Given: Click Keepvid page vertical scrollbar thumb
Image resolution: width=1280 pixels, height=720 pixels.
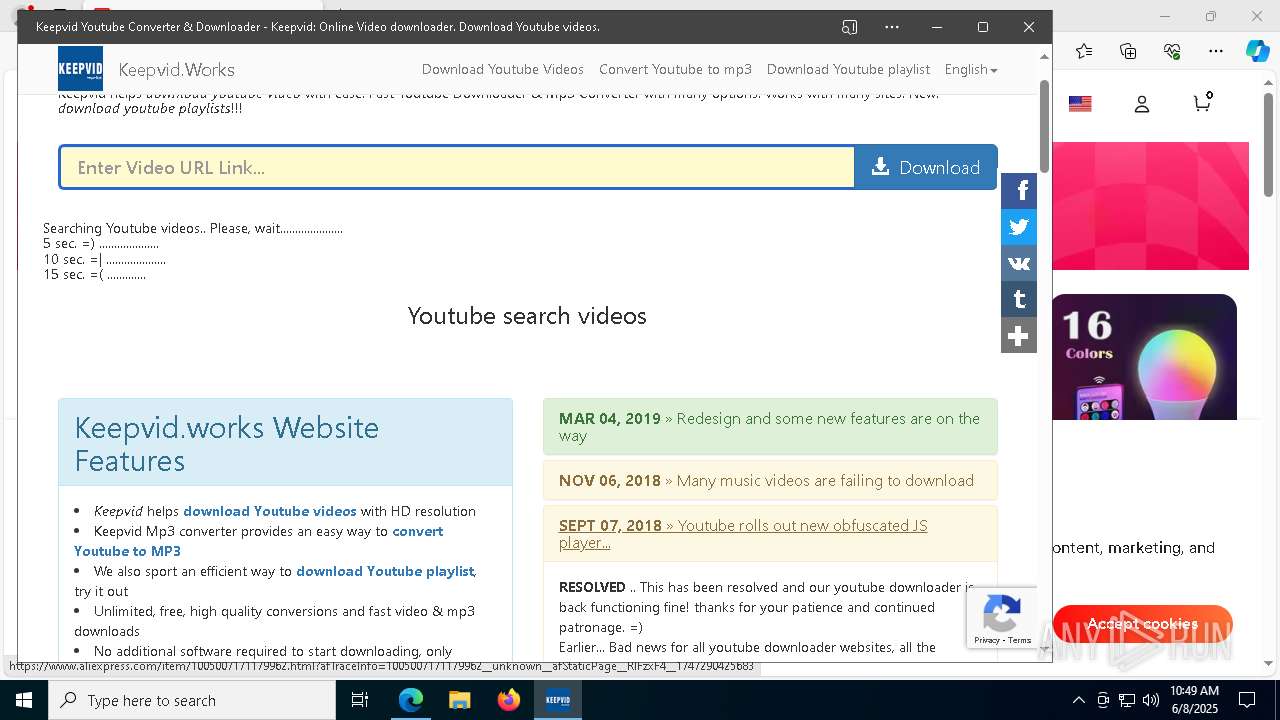Looking at the screenshot, I should tap(1045, 125).
